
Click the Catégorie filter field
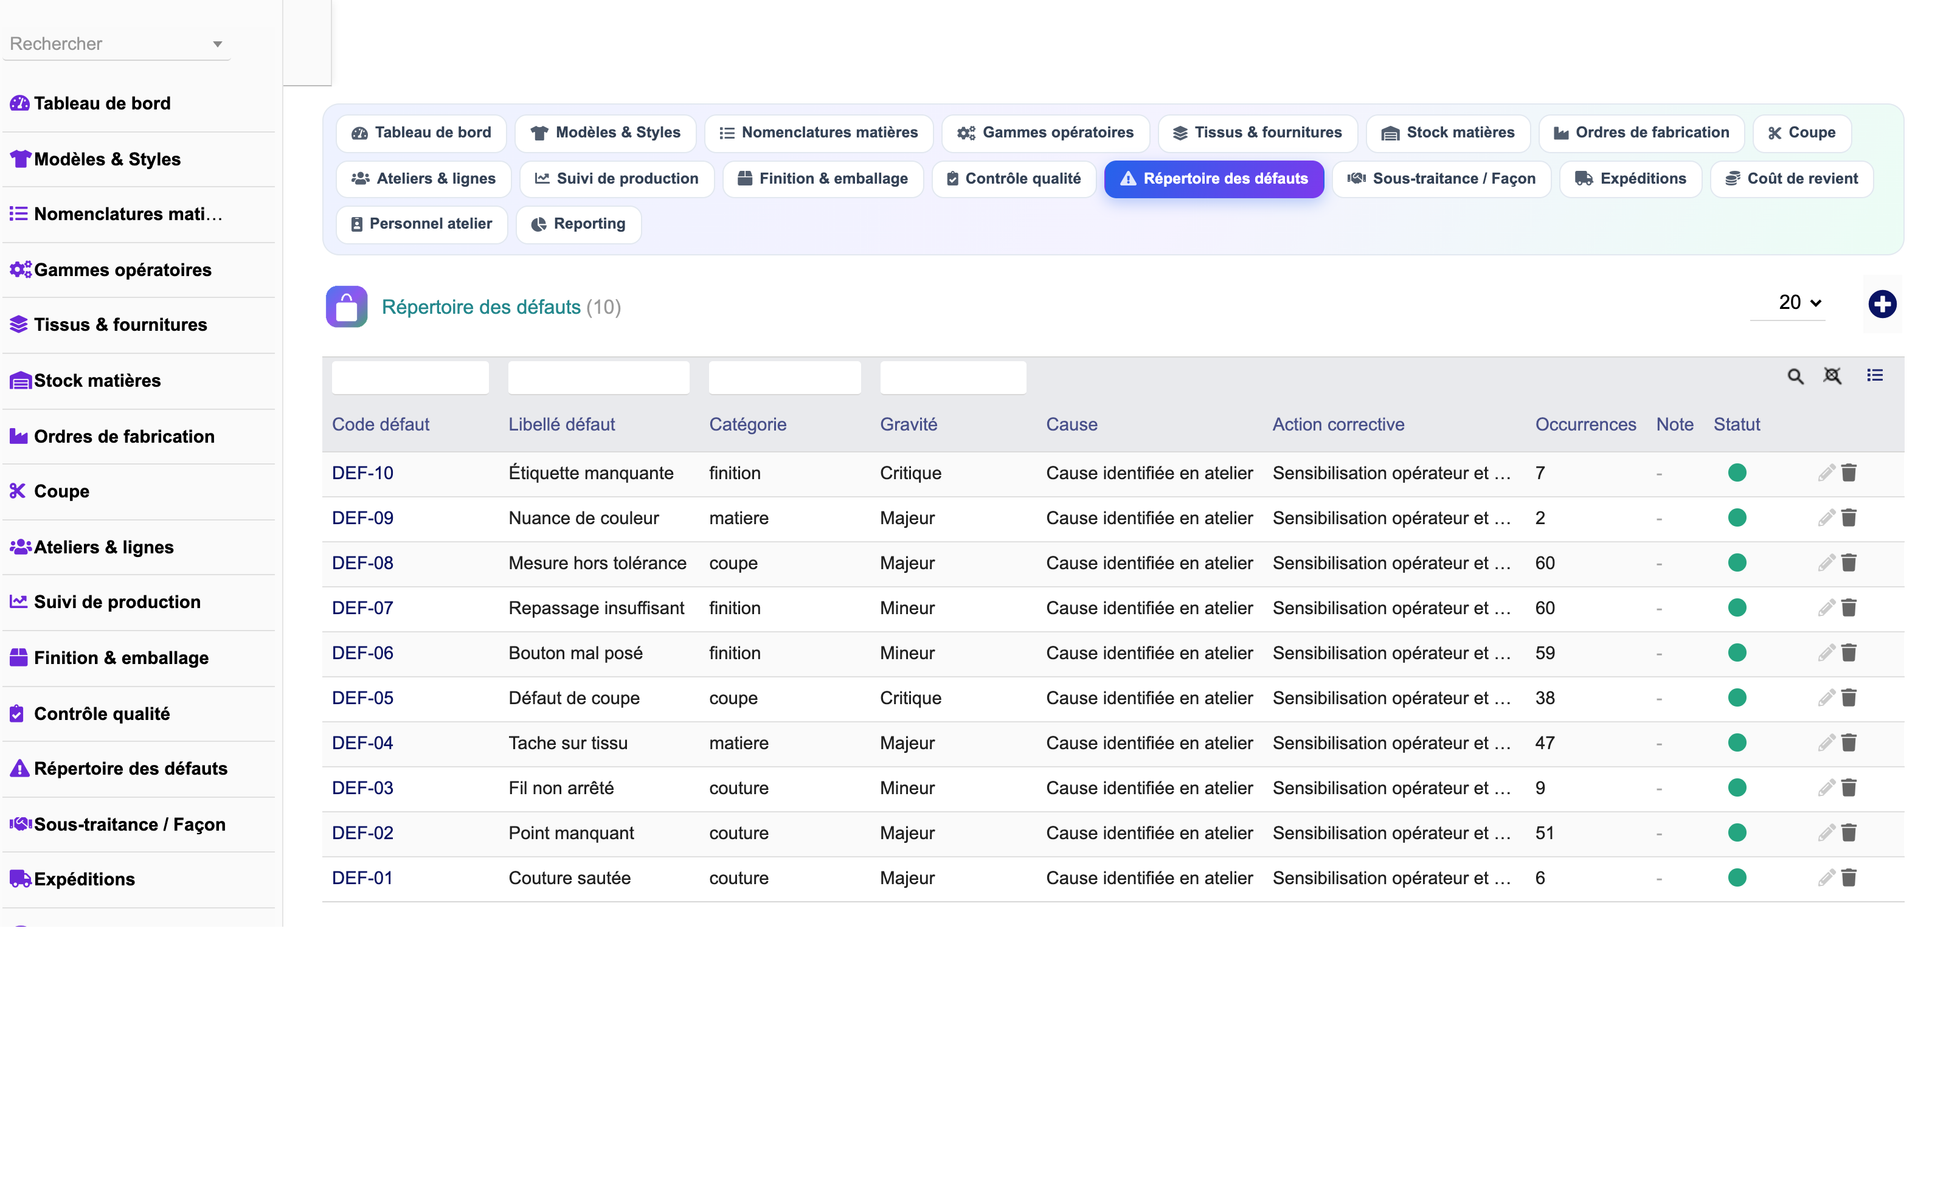tap(784, 377)
